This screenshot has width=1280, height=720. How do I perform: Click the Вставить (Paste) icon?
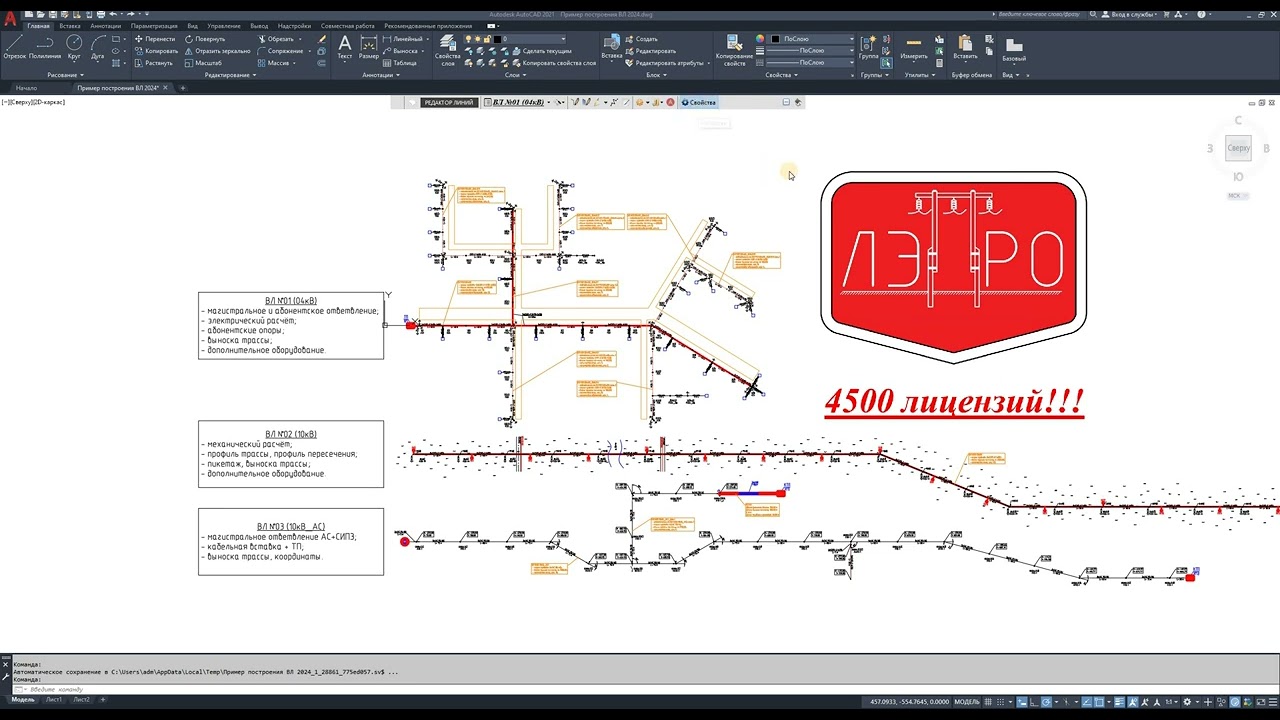(x=965, y=47)
